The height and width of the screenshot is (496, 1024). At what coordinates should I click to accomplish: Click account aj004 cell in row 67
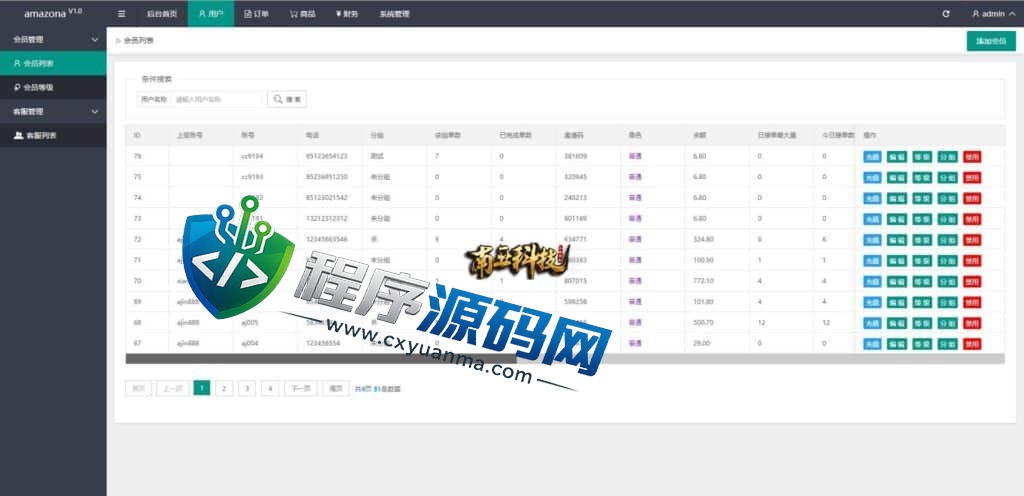251,343
